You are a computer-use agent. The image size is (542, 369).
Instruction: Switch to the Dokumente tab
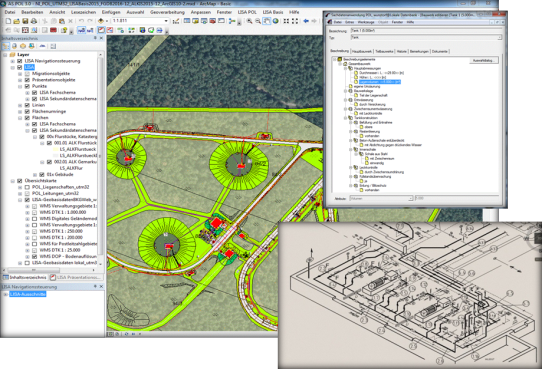[440, 51]
